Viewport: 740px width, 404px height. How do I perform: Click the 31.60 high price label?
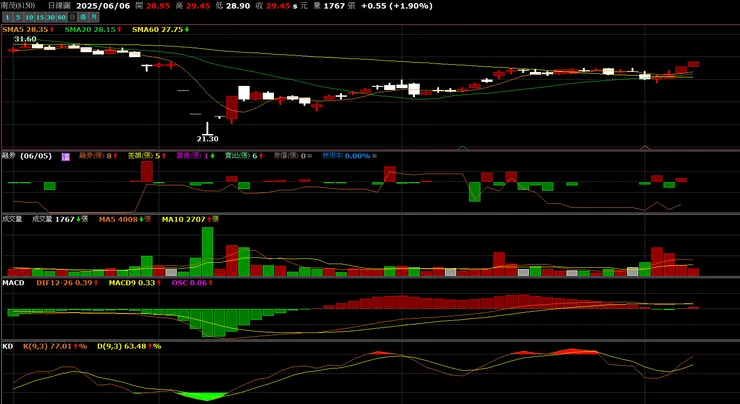[x=25, y=39]
